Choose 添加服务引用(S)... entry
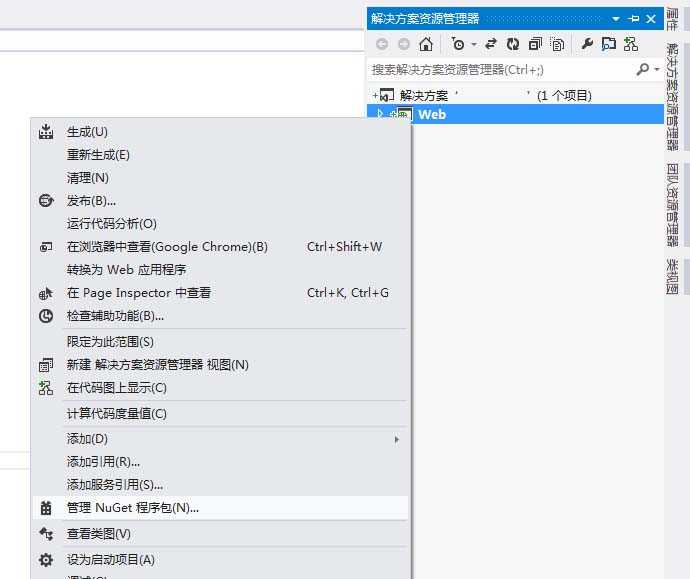 (220, 485)
